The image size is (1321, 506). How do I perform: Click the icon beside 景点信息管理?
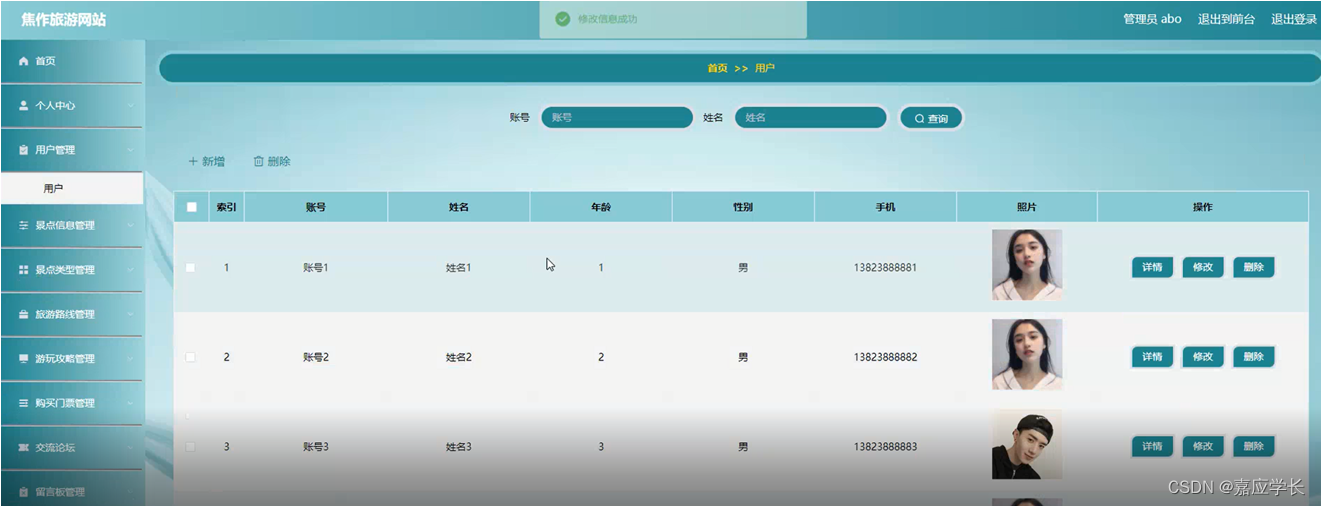pyautogui.click(x=24, y=226)
